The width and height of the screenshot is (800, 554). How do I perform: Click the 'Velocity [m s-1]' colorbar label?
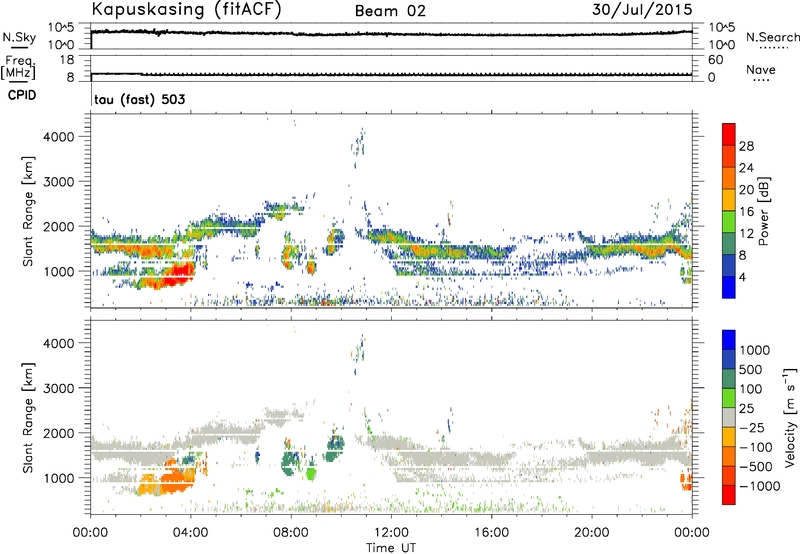coord(790,417)
